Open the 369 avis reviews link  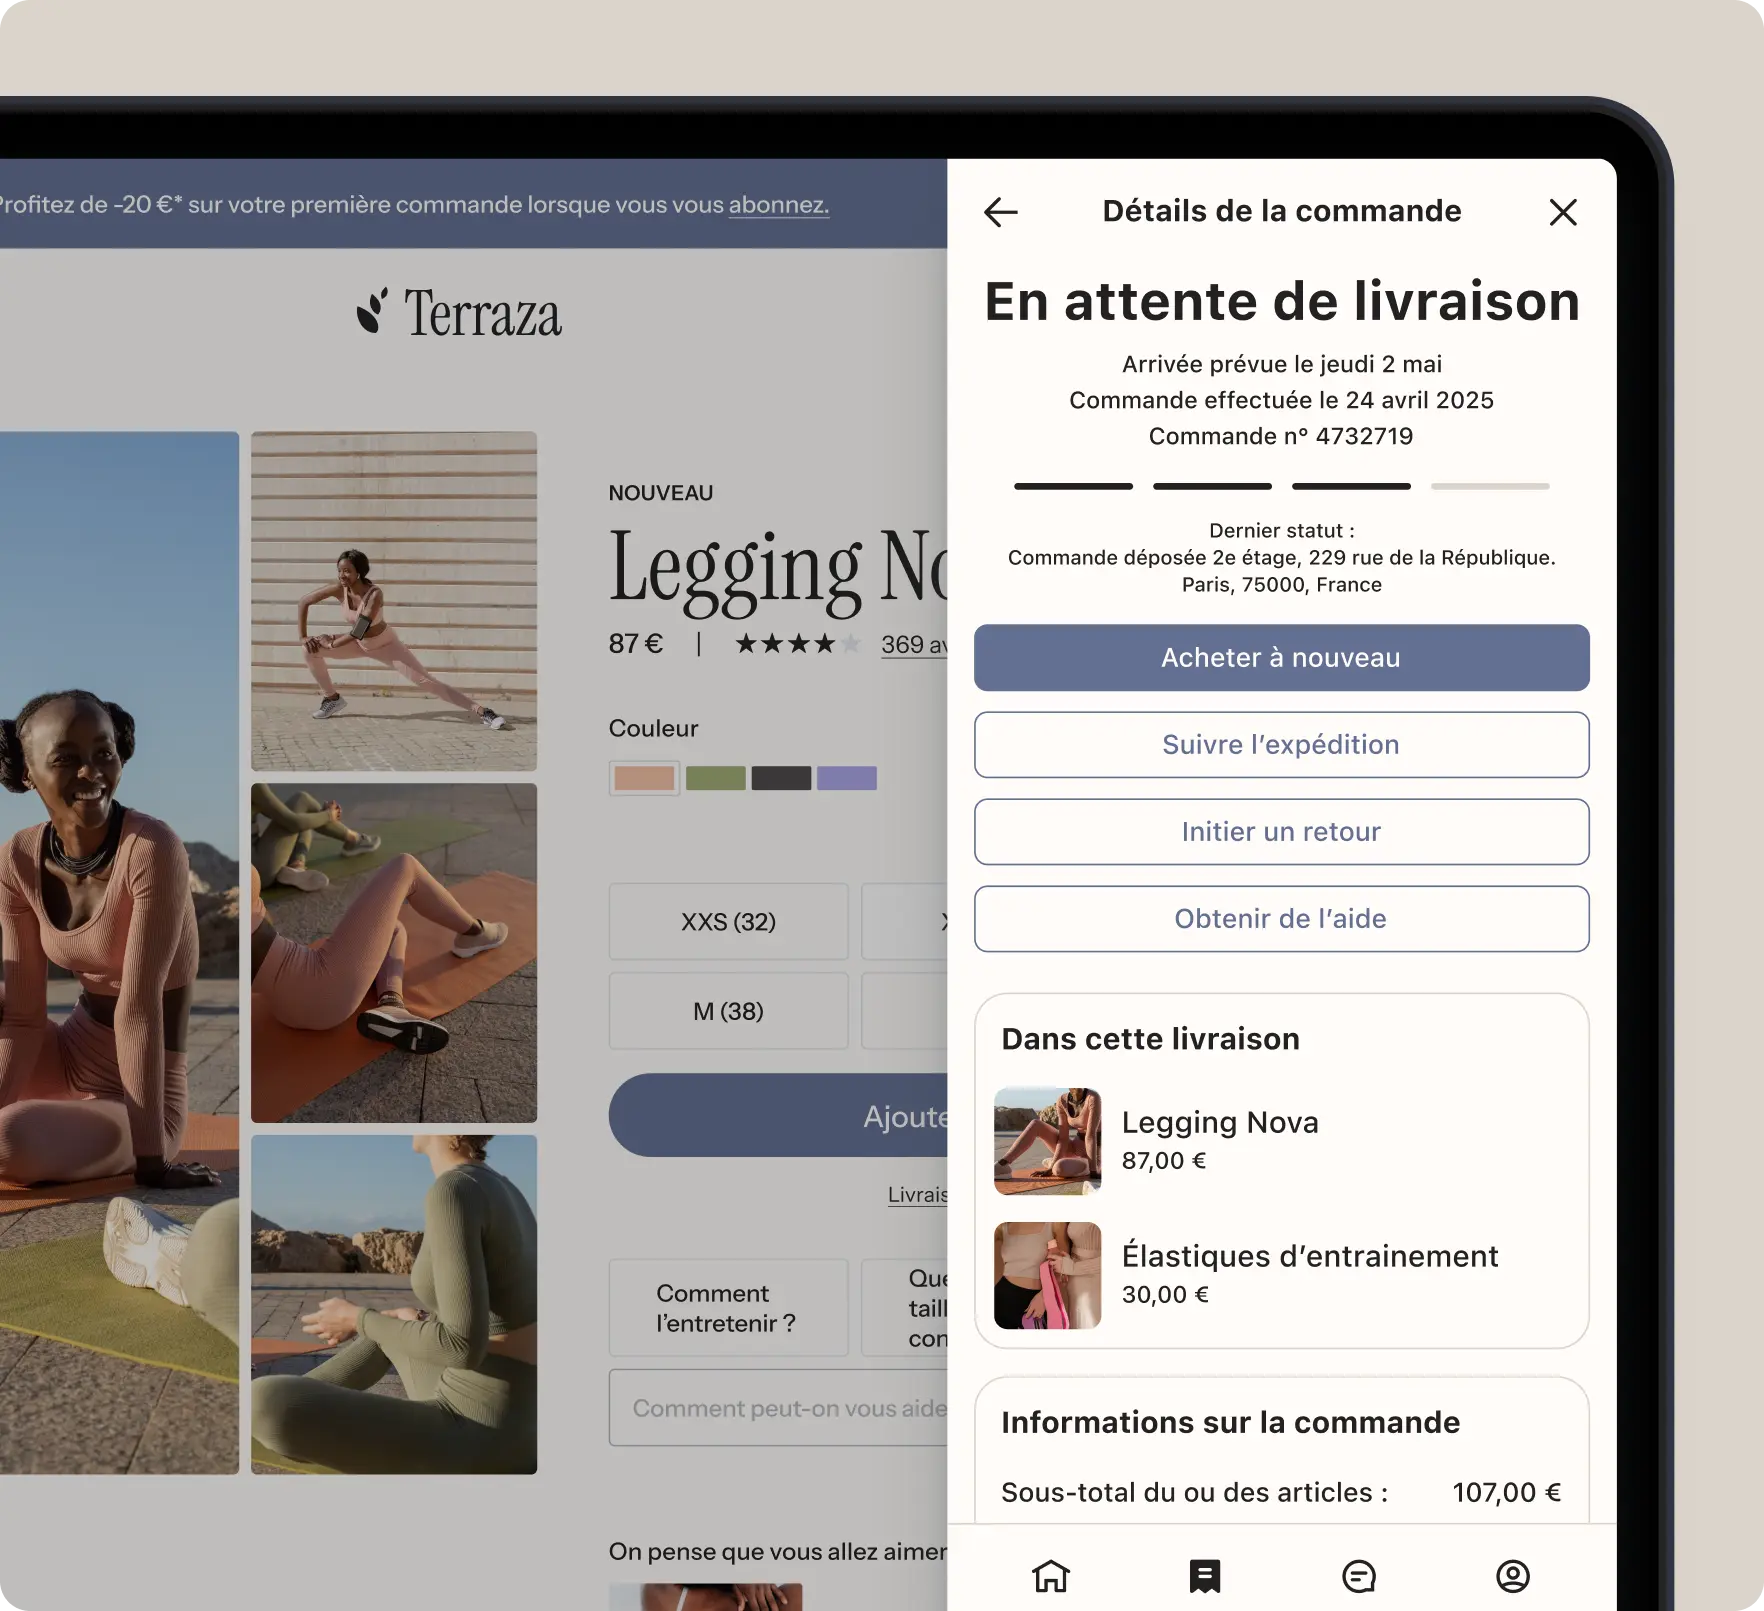(914, 645)
